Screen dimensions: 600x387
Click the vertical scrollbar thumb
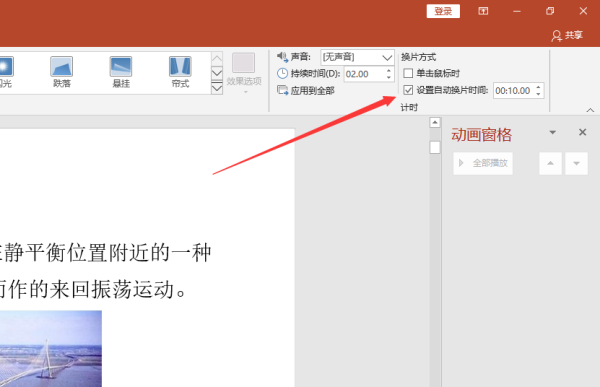tap(435, 147)
